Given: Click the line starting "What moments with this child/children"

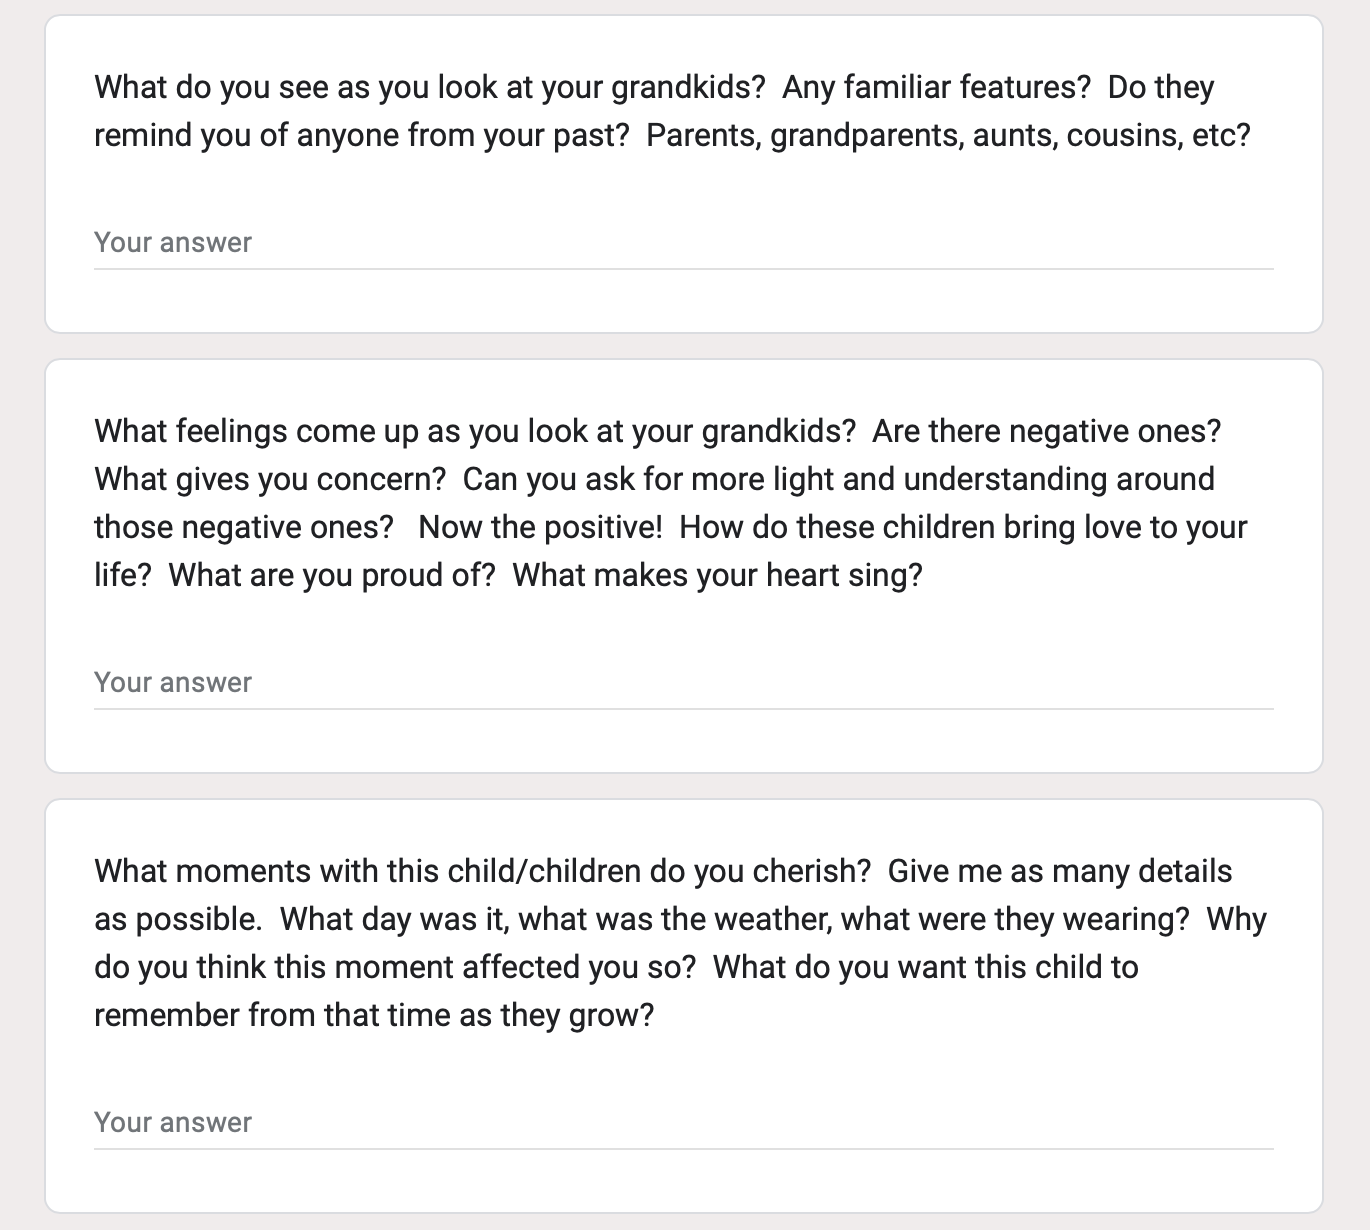Looking at the screenshot, I should pos(663,872).
